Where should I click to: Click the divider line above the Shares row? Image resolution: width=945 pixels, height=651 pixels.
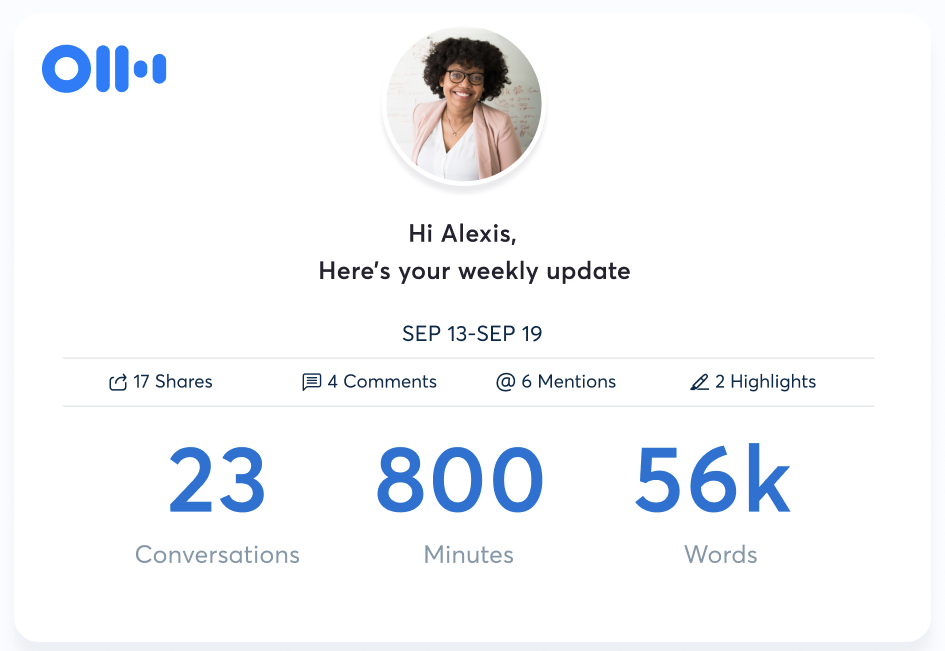coord(468,358)
